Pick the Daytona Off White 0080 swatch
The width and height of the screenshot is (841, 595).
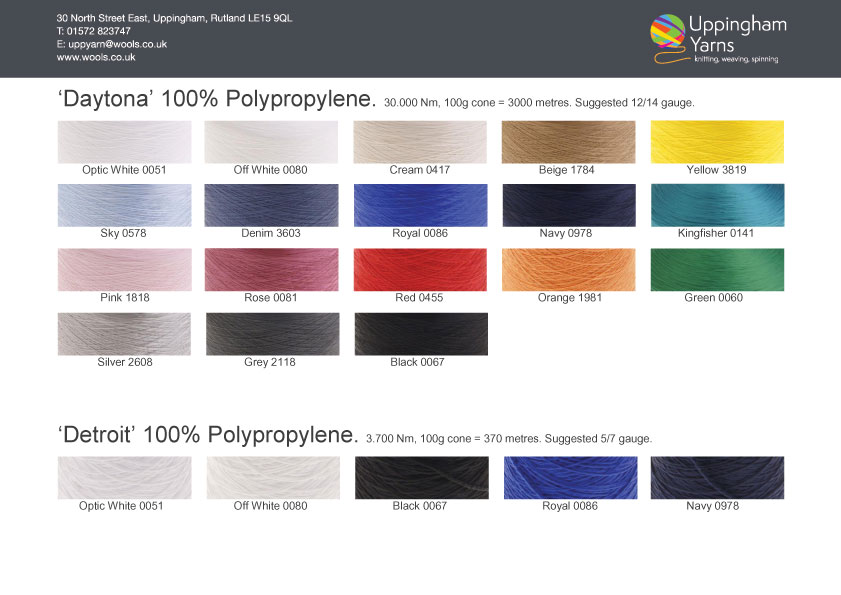tap(271, 141)
